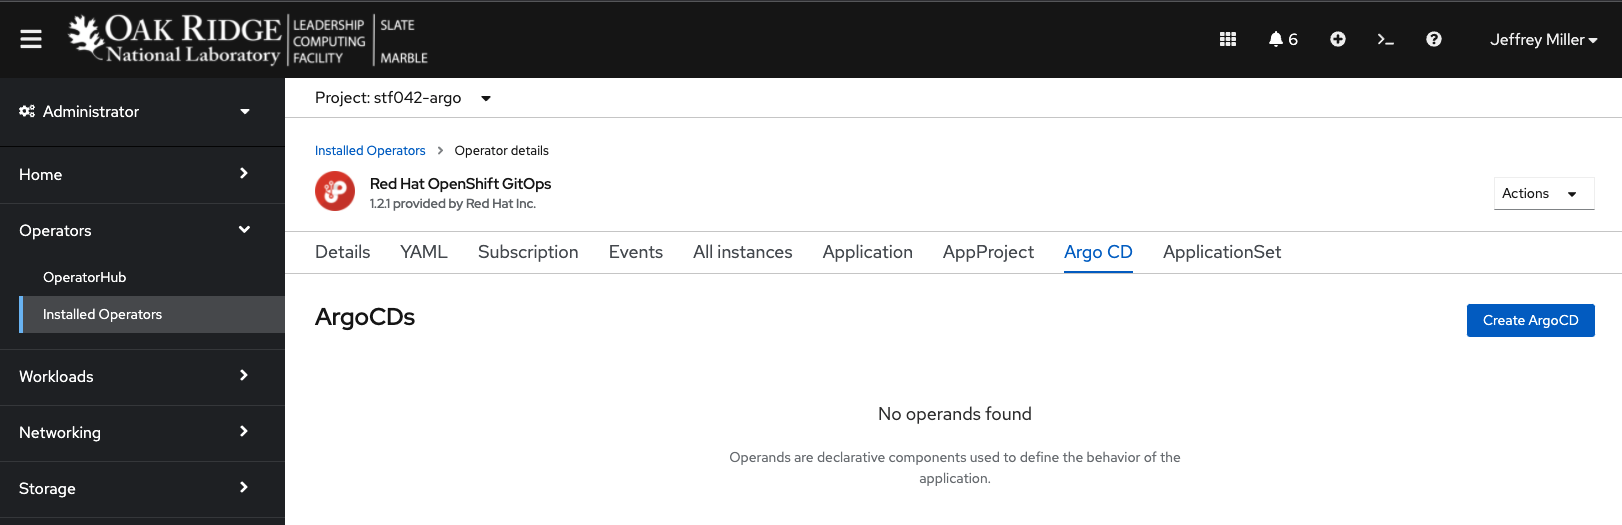Click the Oak Ridge National Laboratory logo
Screen dimensions: 1622x525
coord(175,40)
